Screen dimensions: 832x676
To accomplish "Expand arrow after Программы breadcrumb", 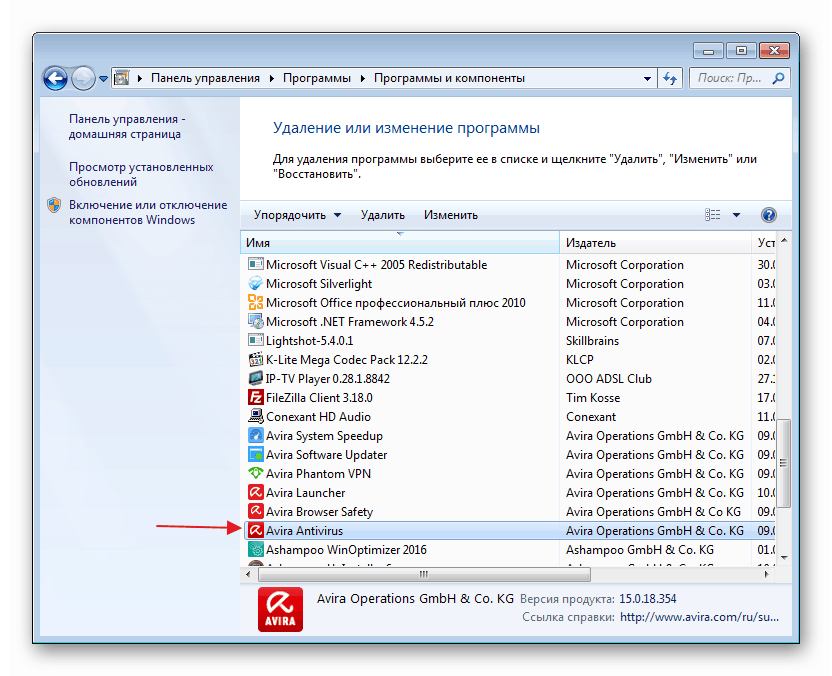I will tap(363, 79).
